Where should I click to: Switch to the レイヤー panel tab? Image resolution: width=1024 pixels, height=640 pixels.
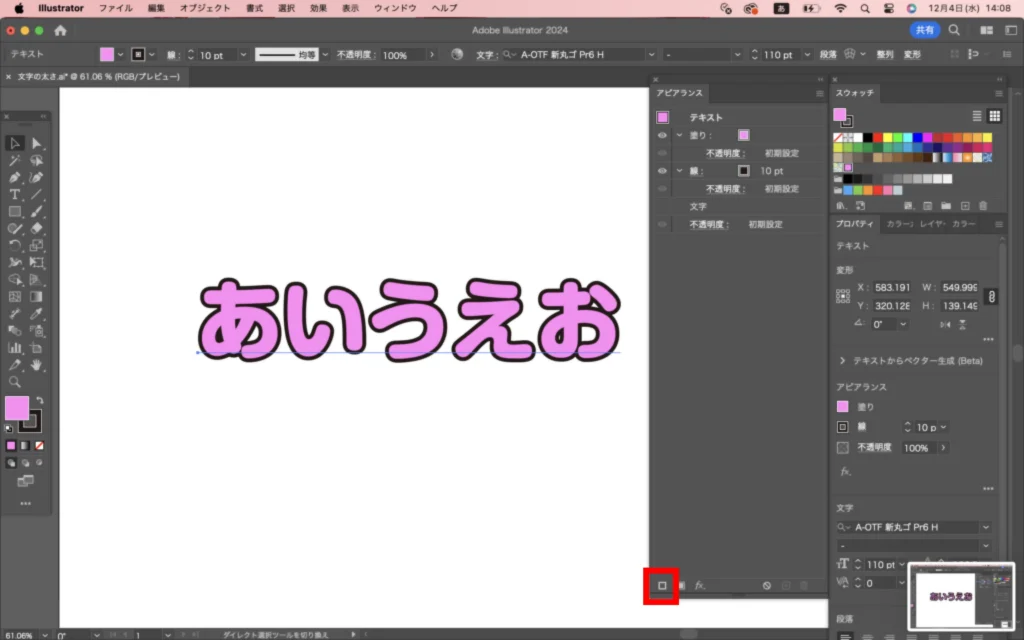(931, 224)
